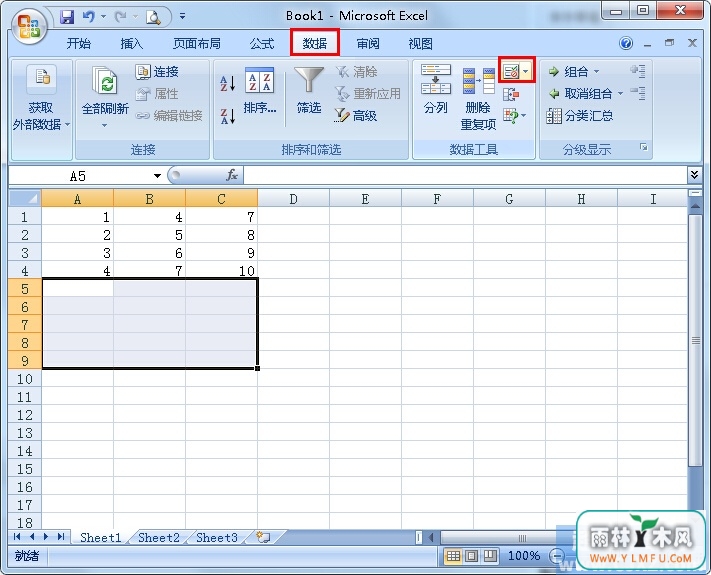Open the Customize Quick Access Toolbar dropdown
The width and height of the screenshot is (711, 575).
click(x=182, y=16)
